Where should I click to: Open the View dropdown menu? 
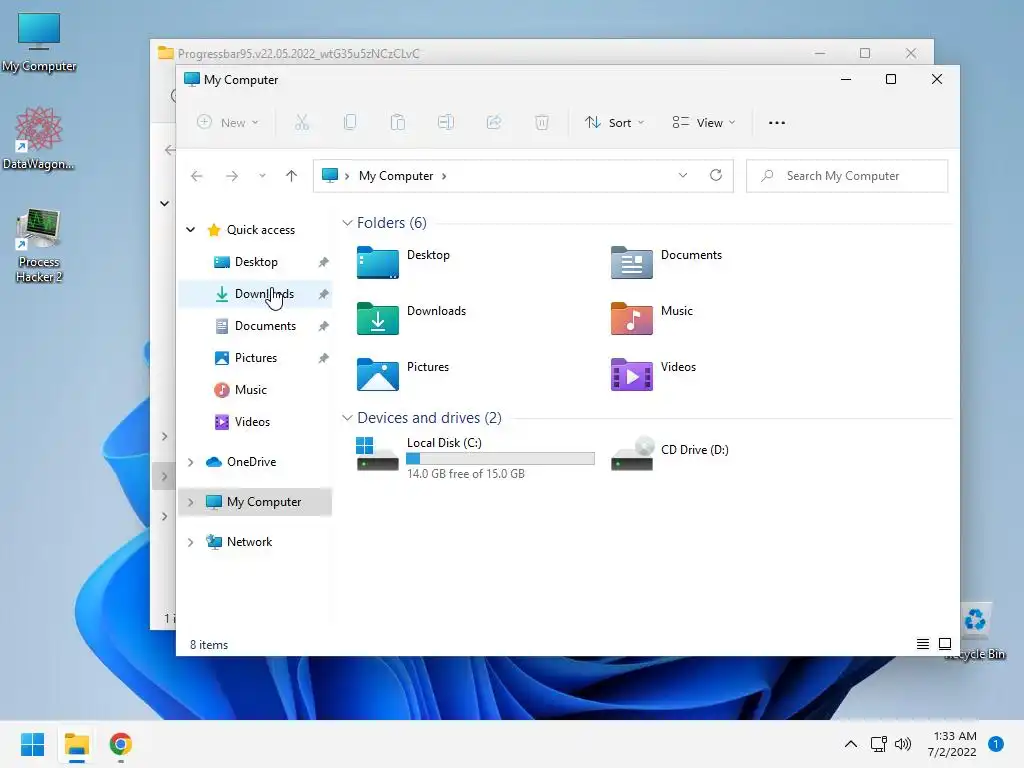point(704,122)
